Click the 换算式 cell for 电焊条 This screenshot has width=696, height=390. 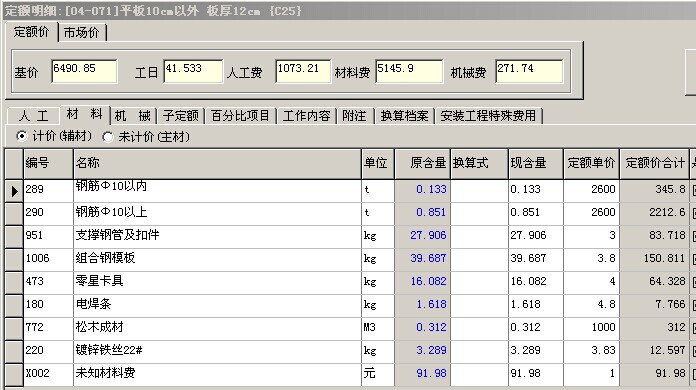479,305
